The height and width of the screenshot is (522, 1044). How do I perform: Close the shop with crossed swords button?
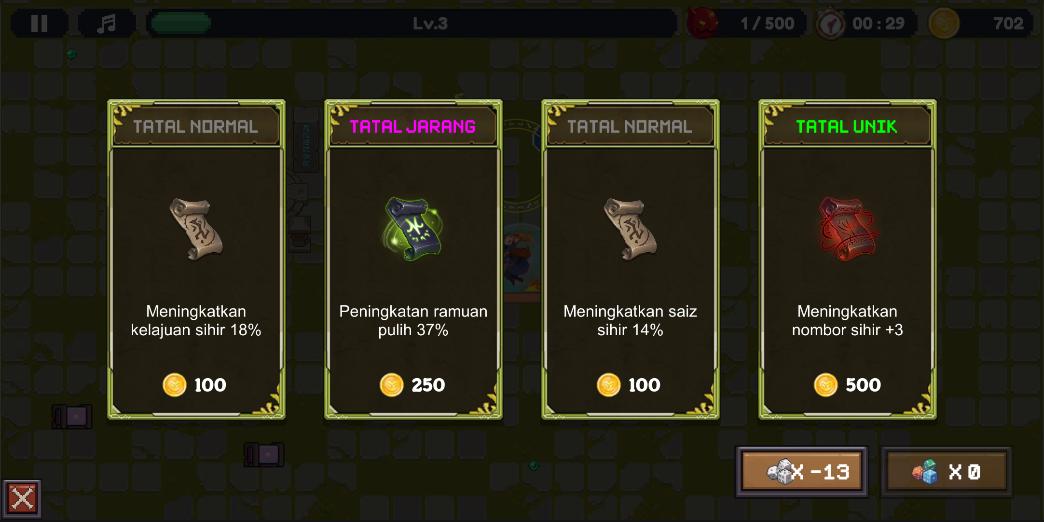click(21, 499)
